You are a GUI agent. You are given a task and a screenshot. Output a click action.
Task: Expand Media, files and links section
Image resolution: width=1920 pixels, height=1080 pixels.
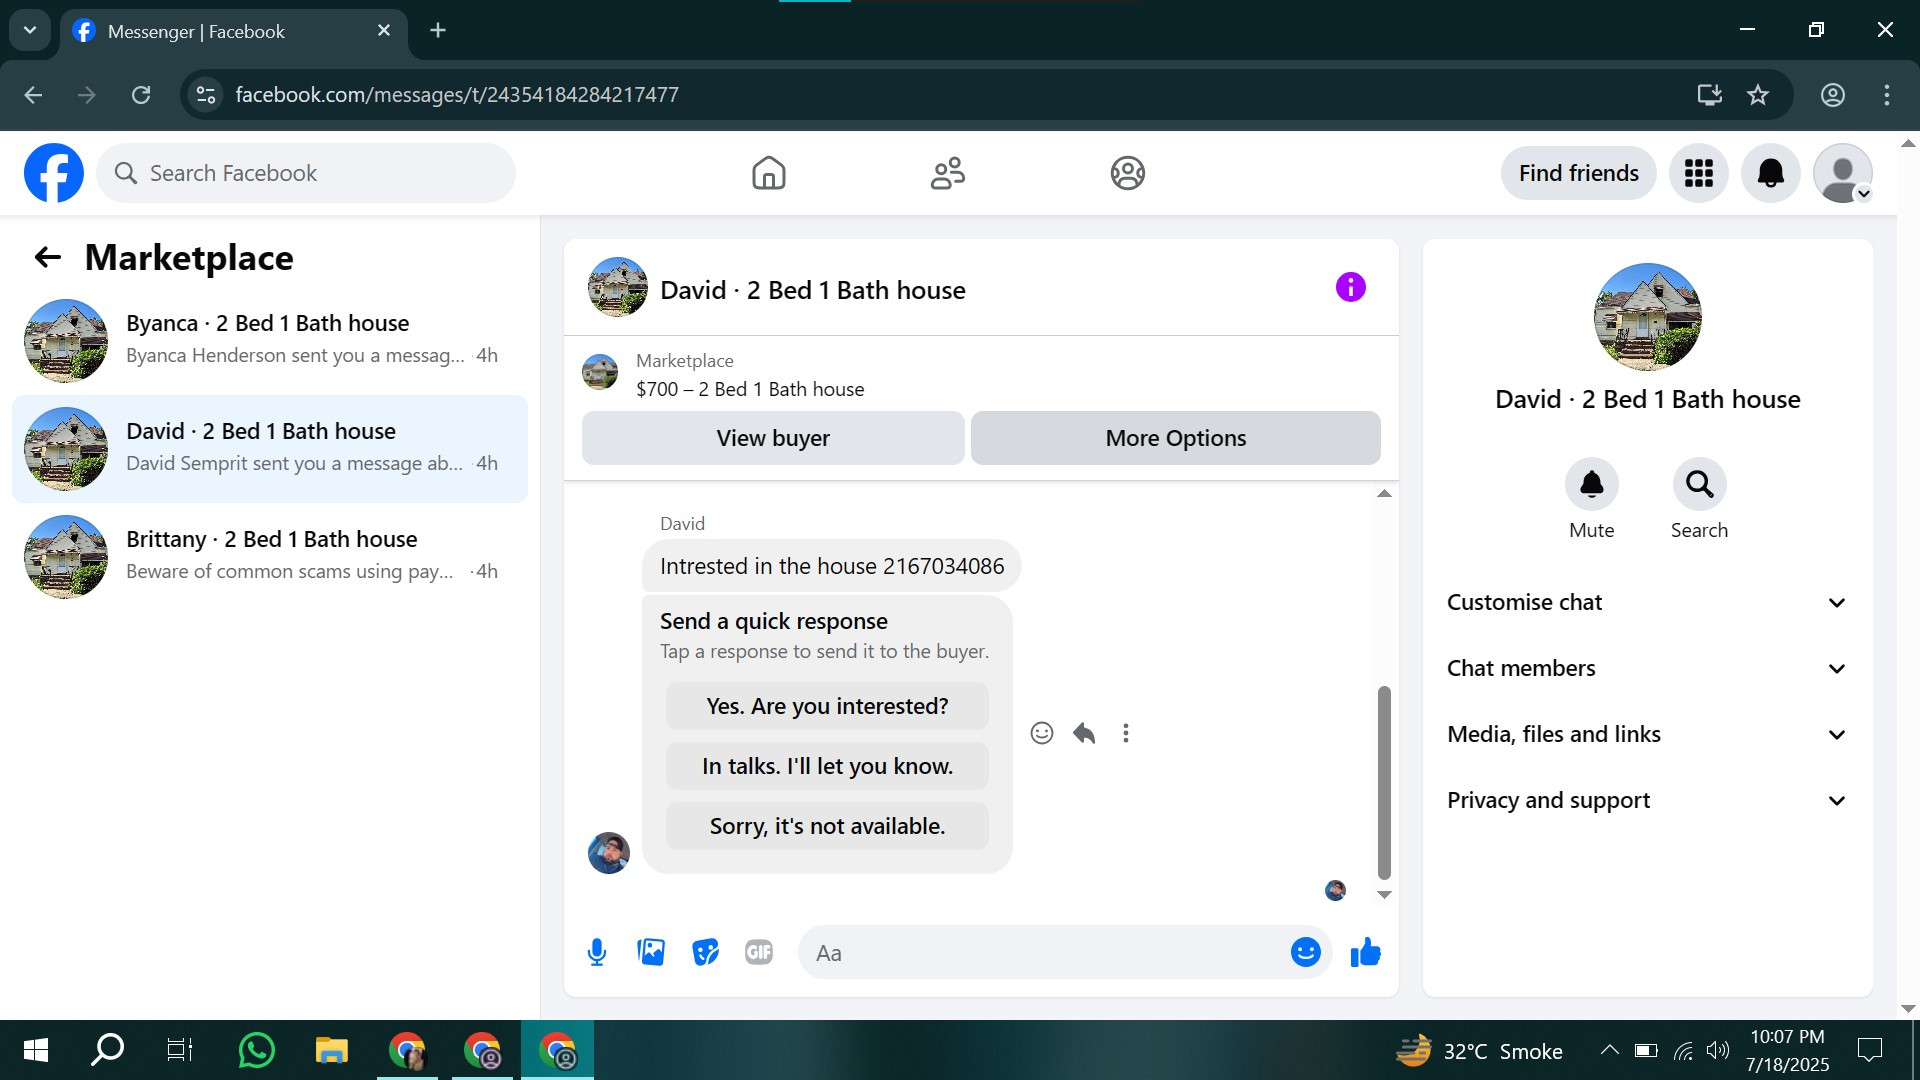(x=1647, y=734)
